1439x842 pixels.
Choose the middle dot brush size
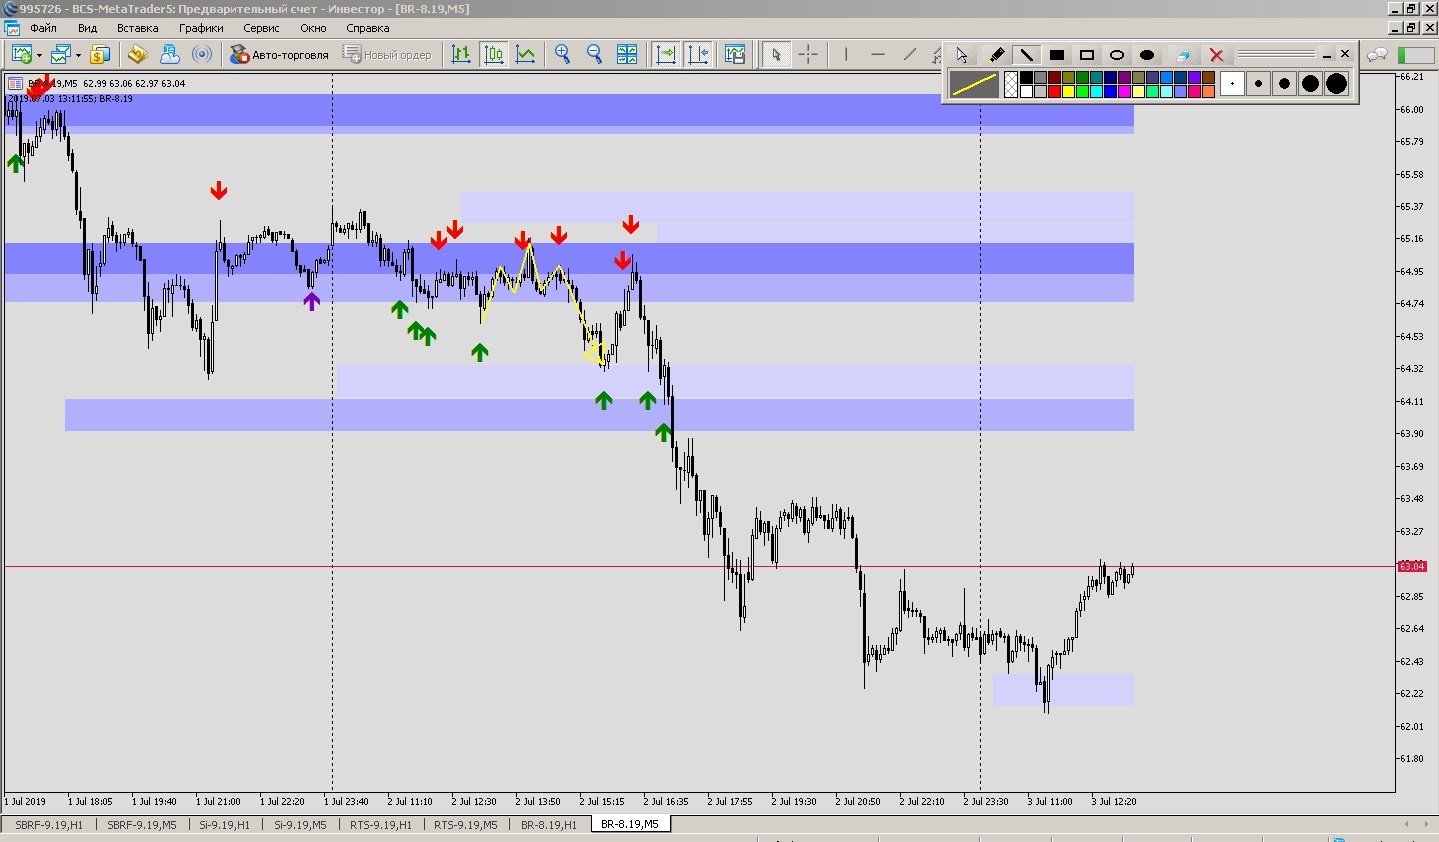tap(1284, 84)
